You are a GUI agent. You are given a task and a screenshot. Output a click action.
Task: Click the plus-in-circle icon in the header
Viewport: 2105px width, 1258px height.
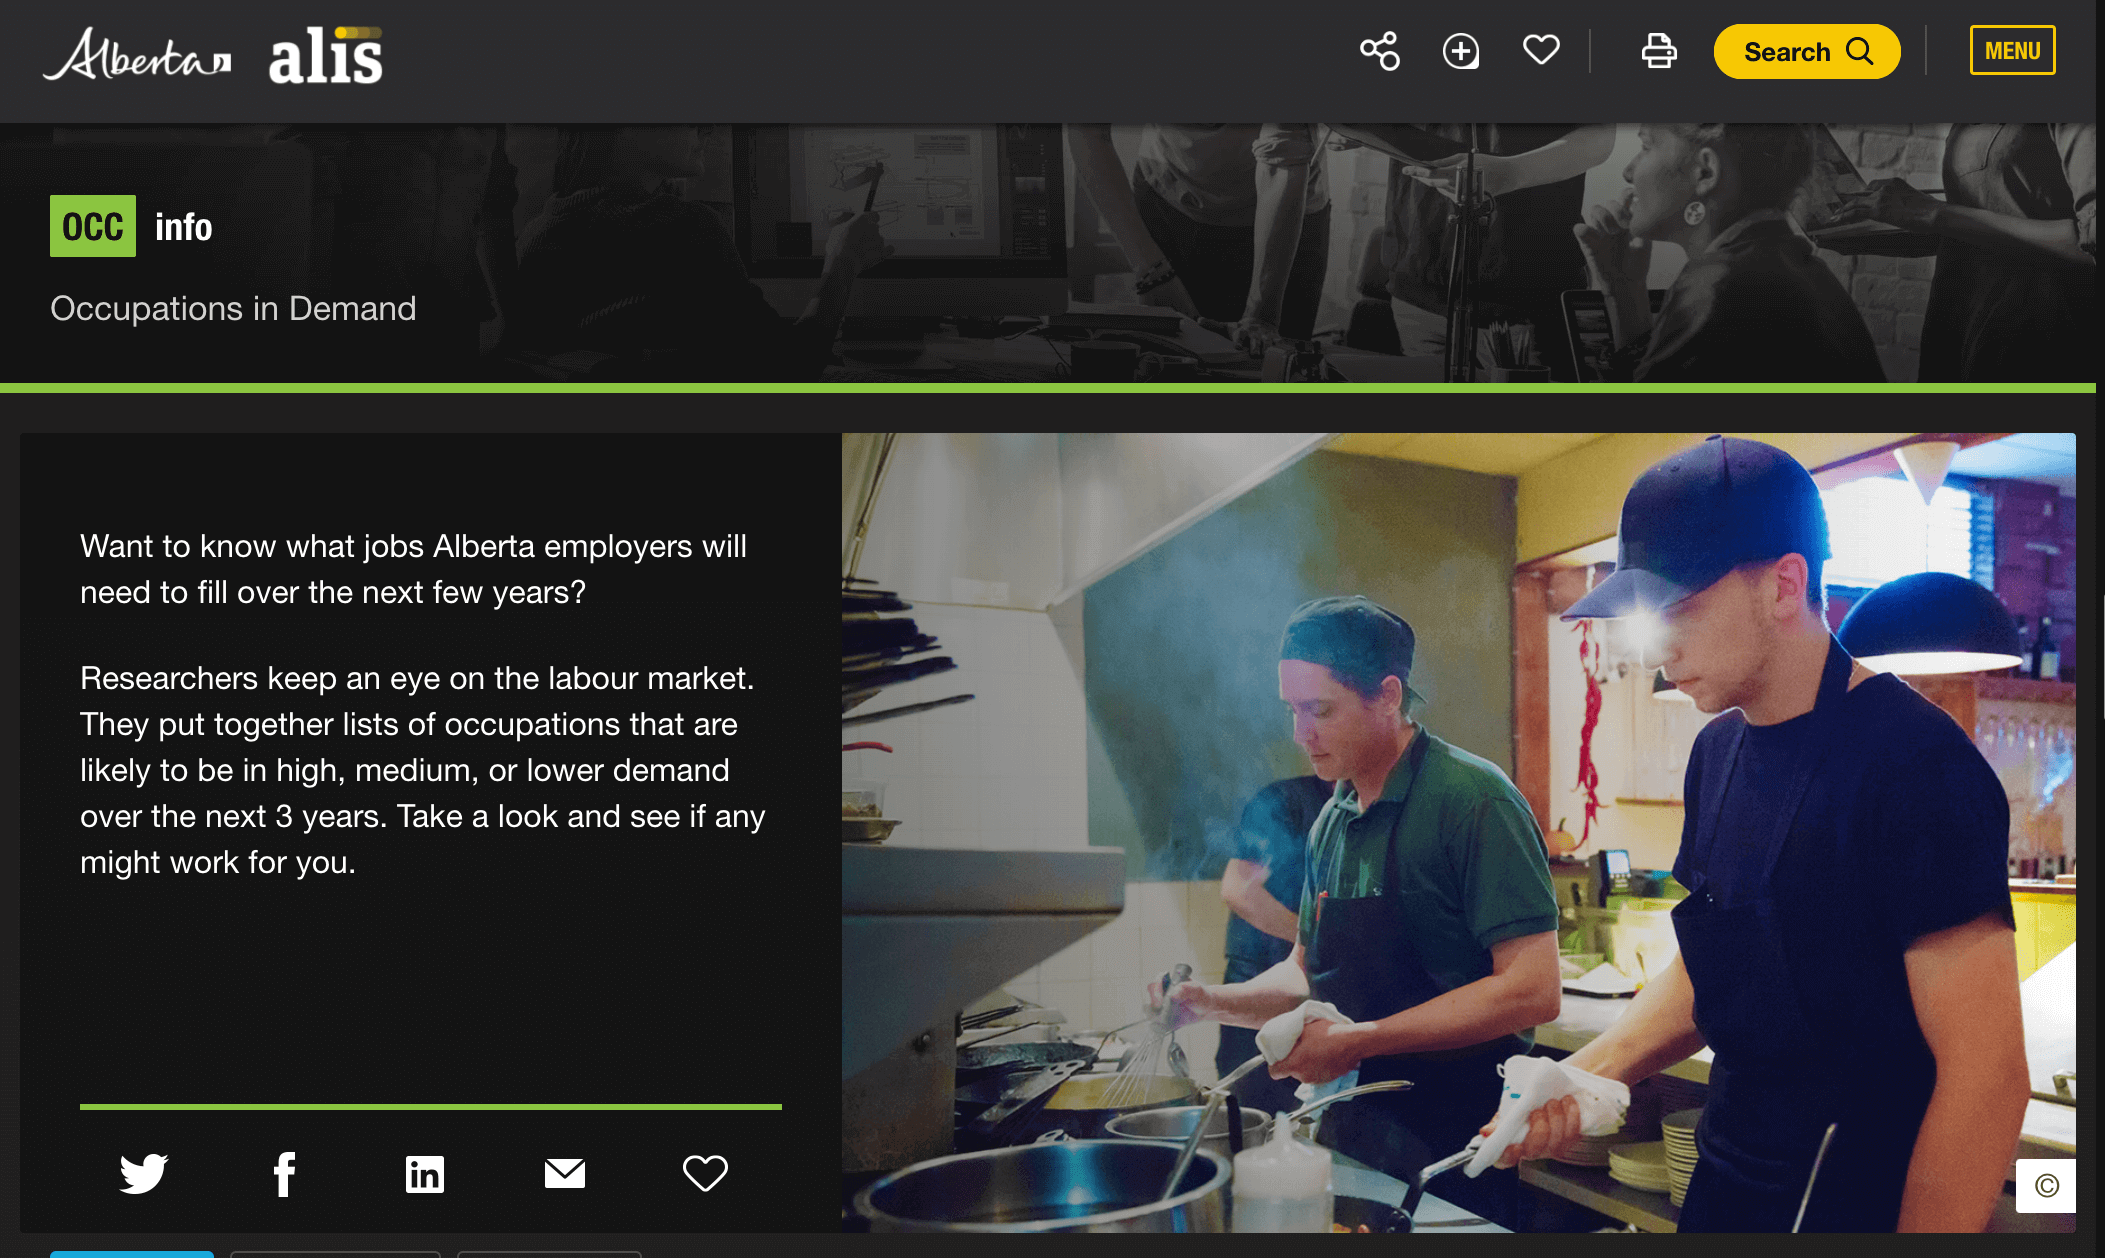[1460, 51]
